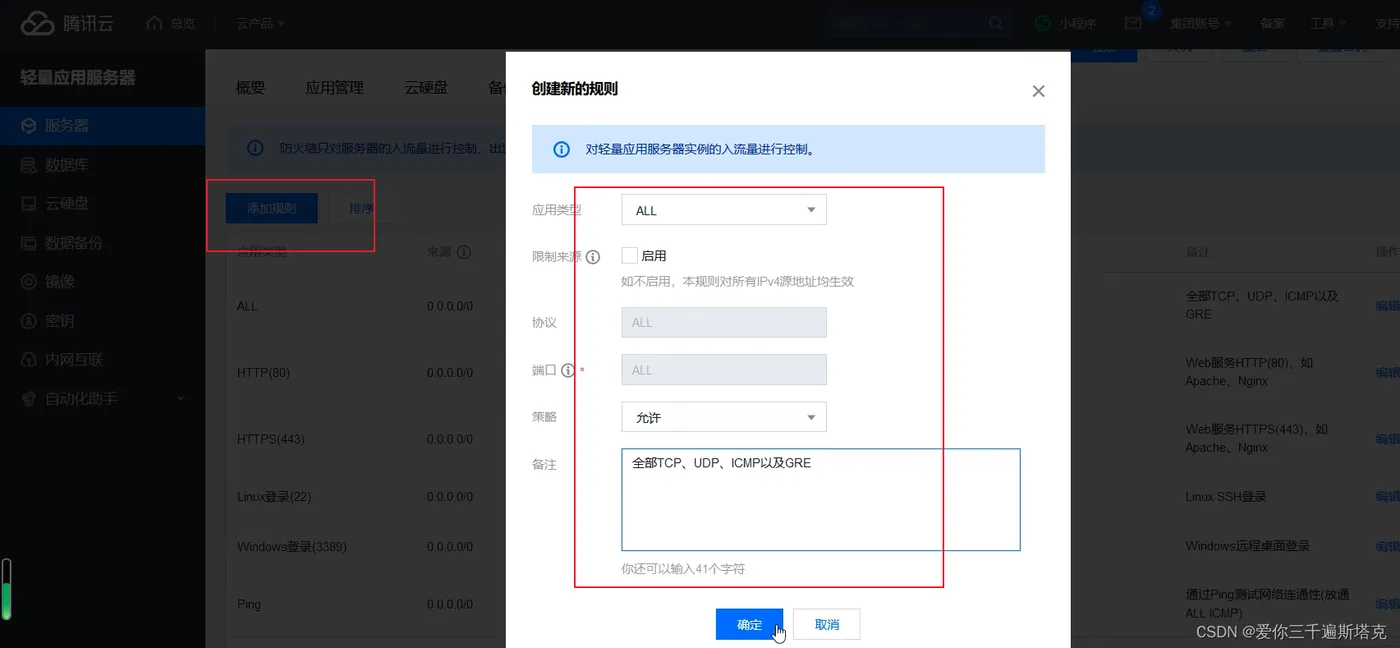Viewport: 1400px width, 648px height.
Task: Enable the 限制来源 启用 checkbox
Action: [630, 256]
